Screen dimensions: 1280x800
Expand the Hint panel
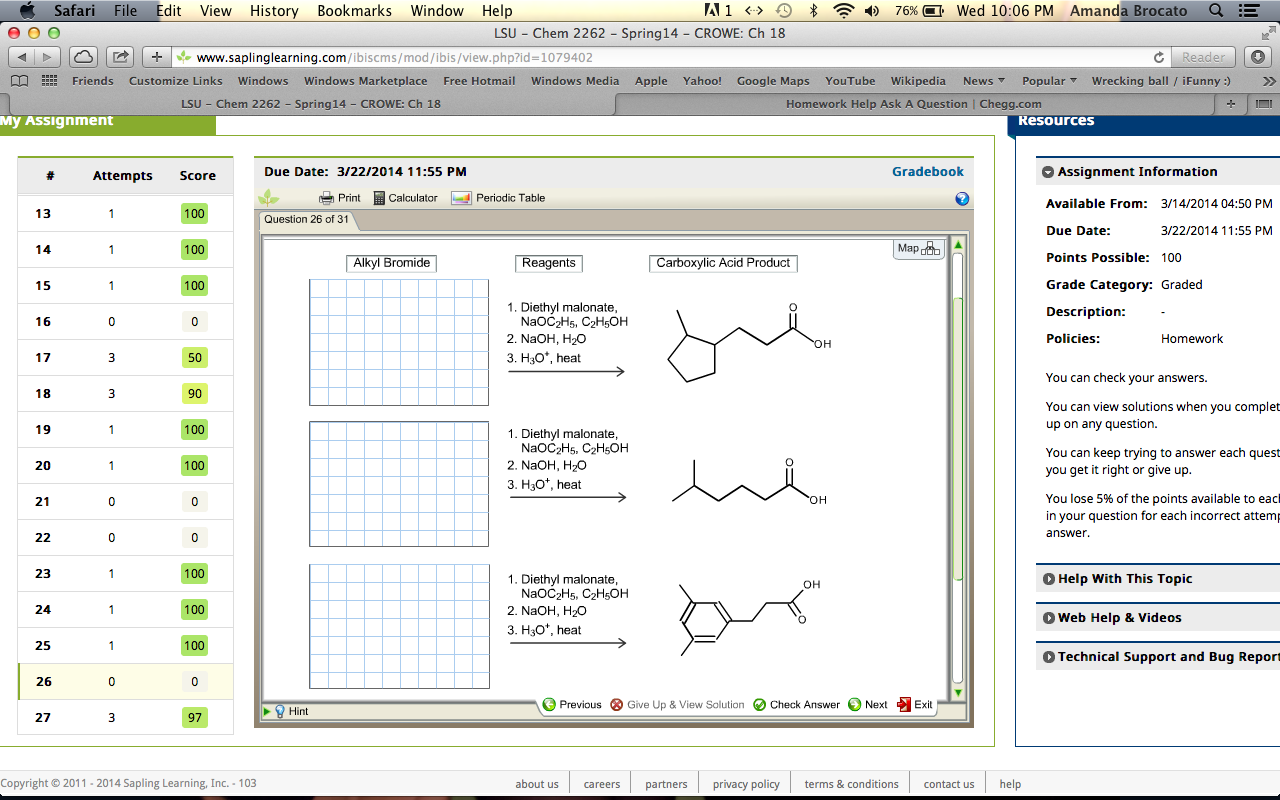[290, 712]
